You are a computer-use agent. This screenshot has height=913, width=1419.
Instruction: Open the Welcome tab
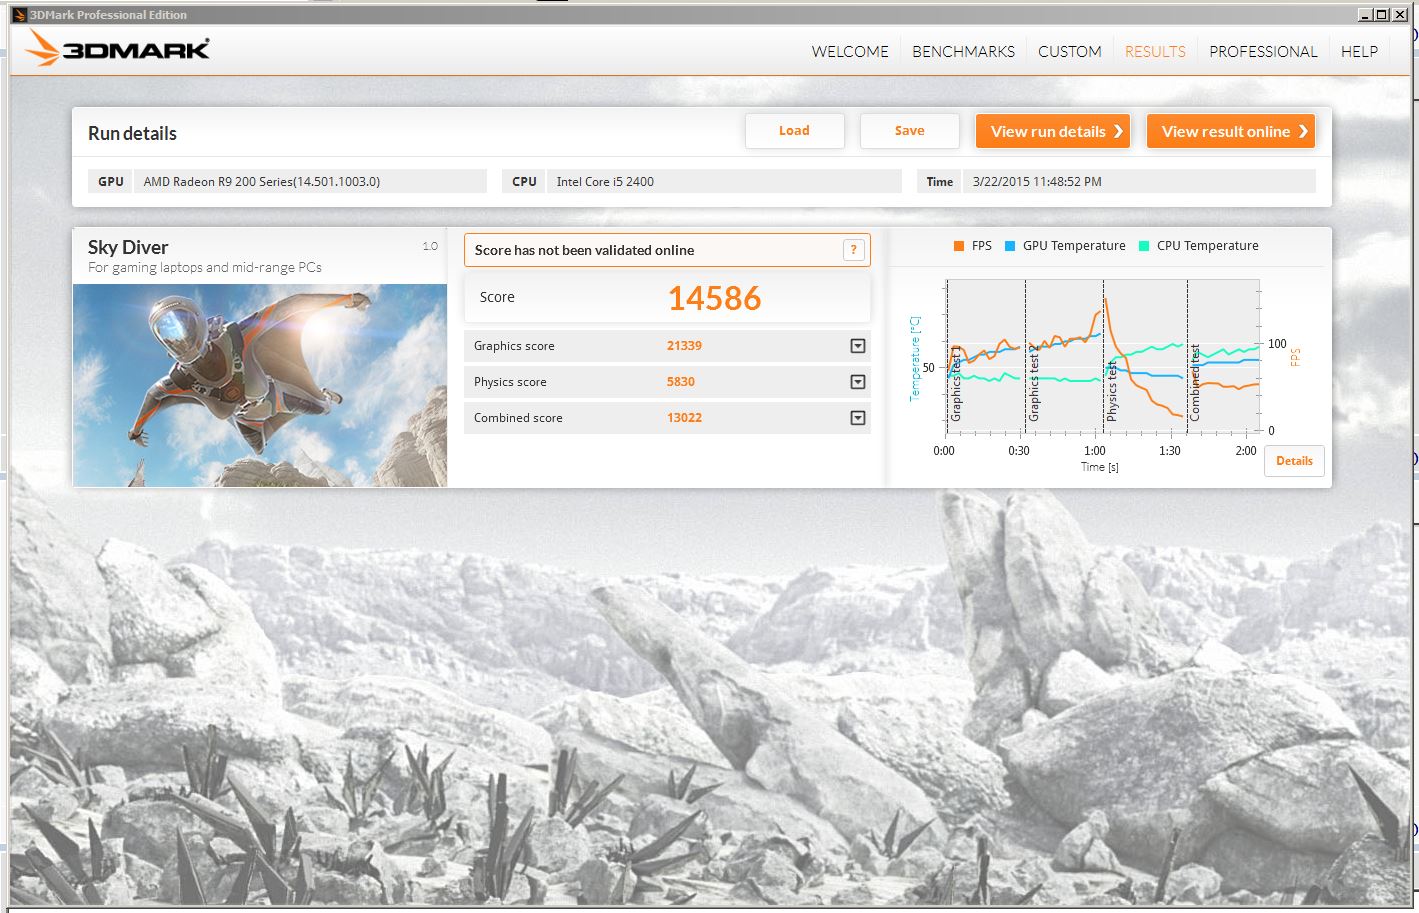[x=850, y=52]
